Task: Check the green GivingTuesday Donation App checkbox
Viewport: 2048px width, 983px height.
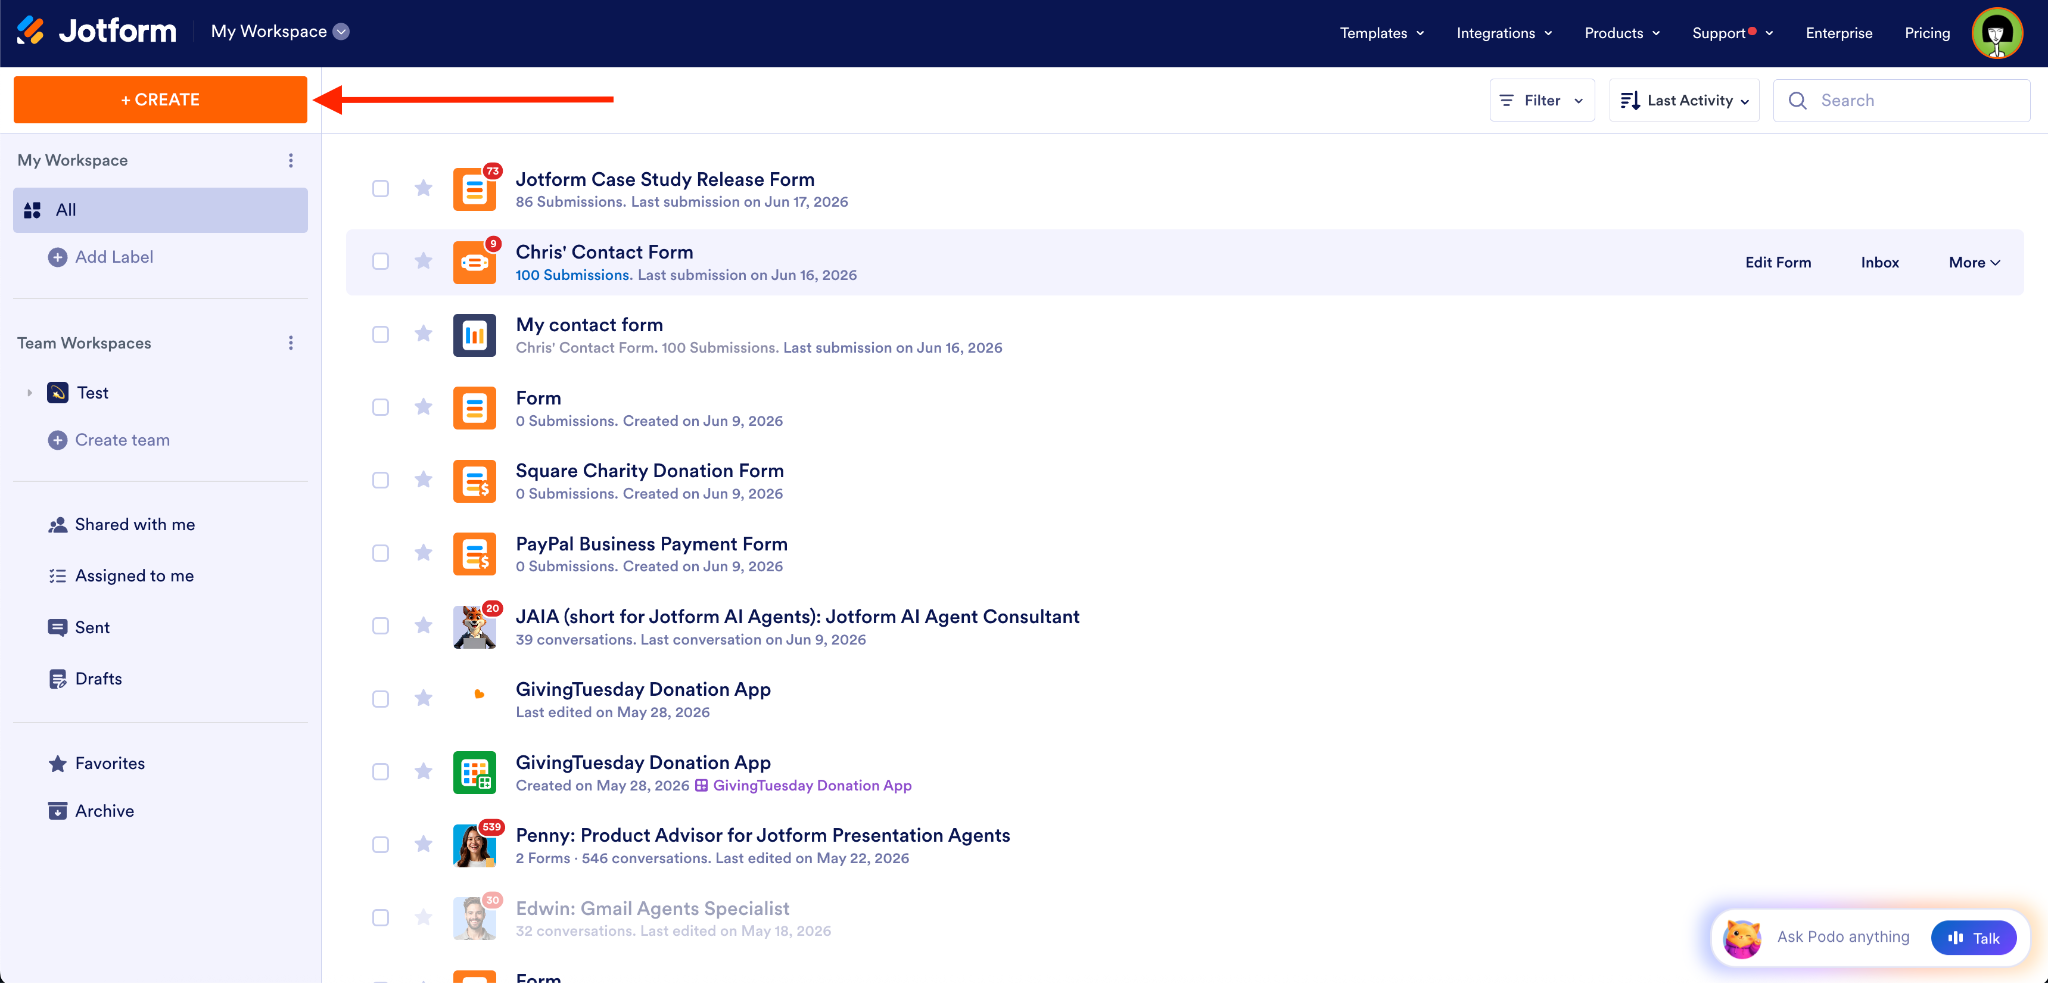Action: (x=381, y=772)
